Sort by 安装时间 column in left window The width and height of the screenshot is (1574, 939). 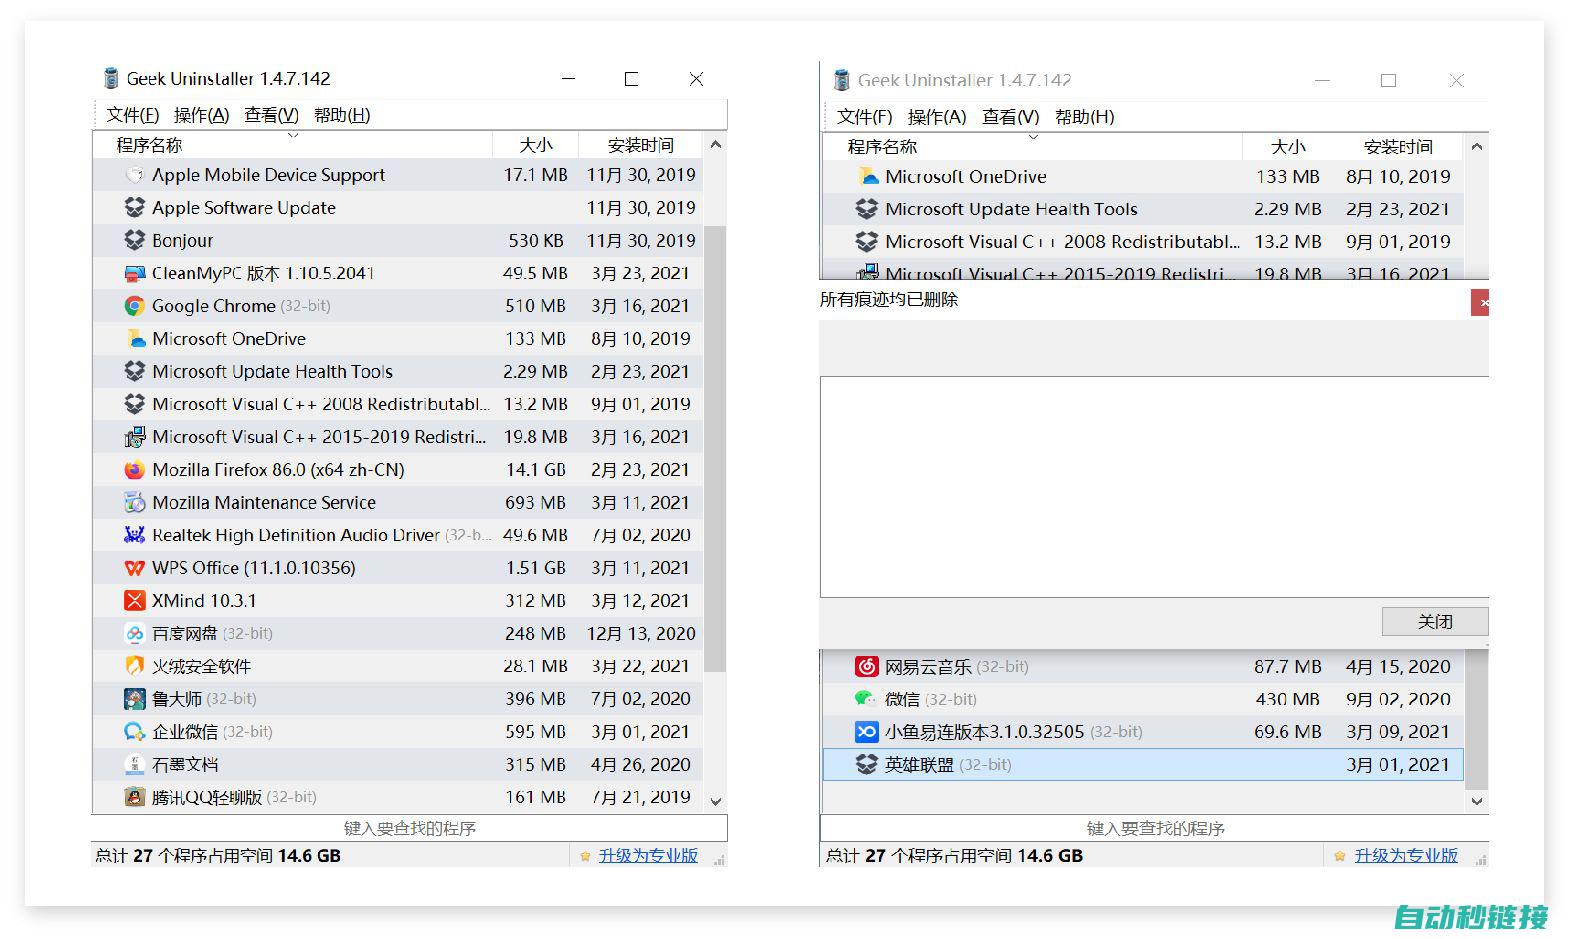(641, 146)
